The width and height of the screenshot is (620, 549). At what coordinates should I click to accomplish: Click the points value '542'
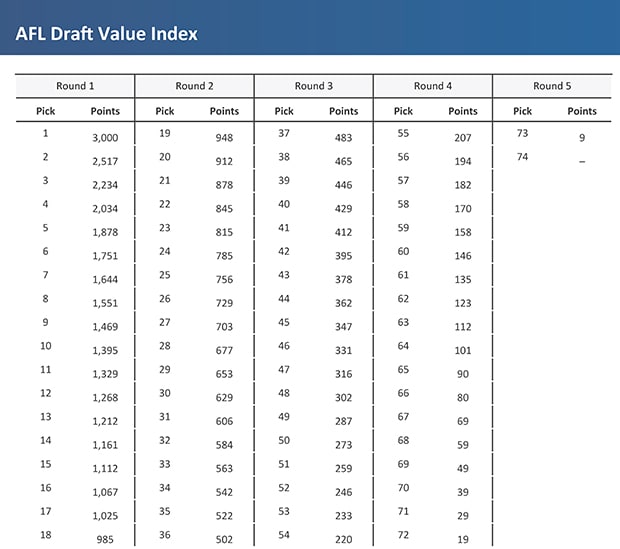(x=224, y=492)
